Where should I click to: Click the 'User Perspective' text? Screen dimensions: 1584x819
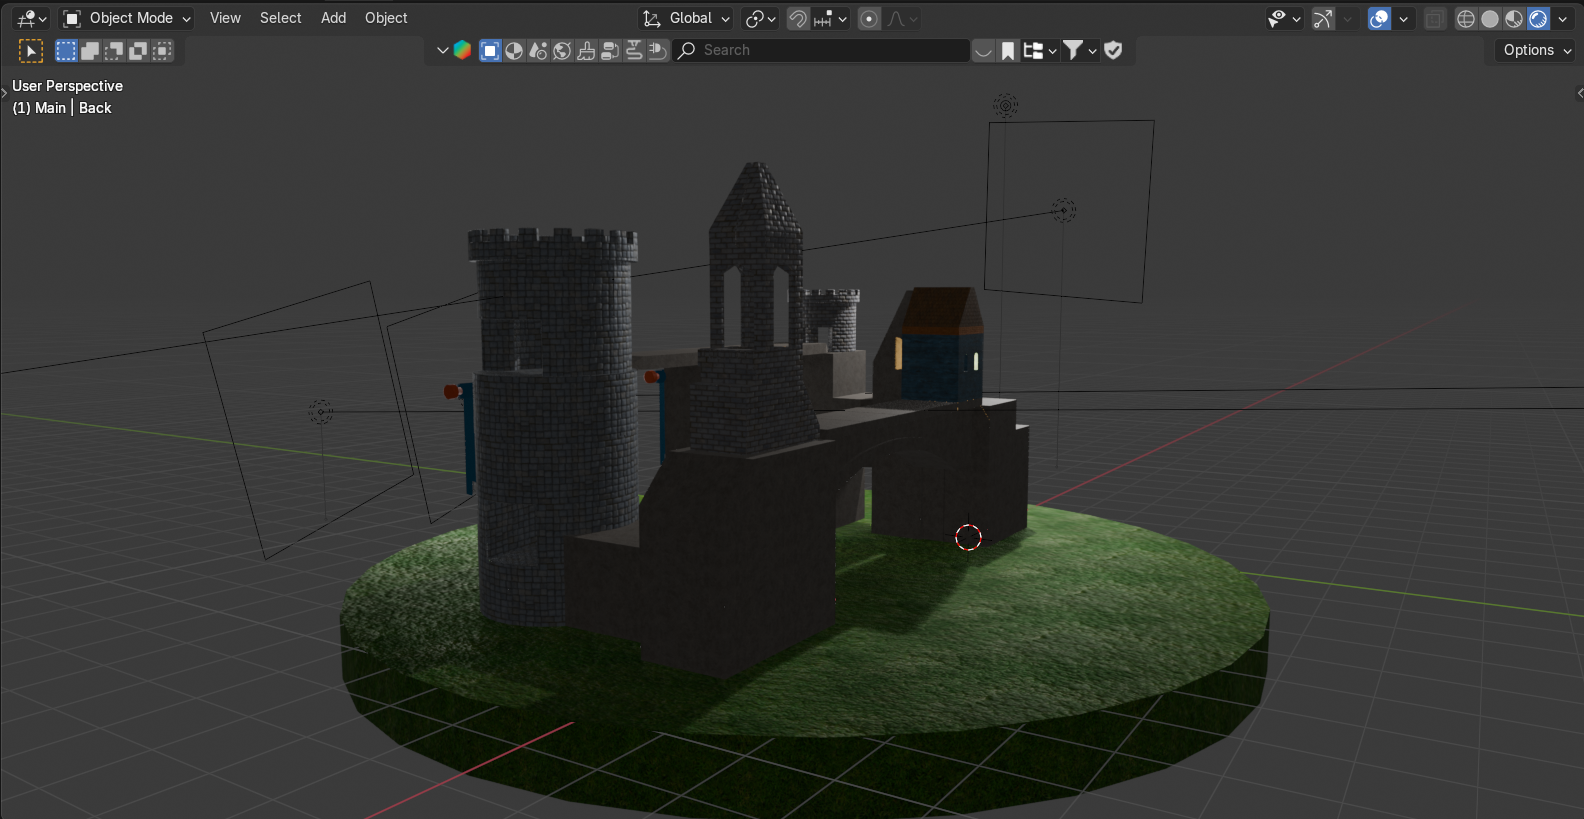pyautogui.click(x=67, y=86)
